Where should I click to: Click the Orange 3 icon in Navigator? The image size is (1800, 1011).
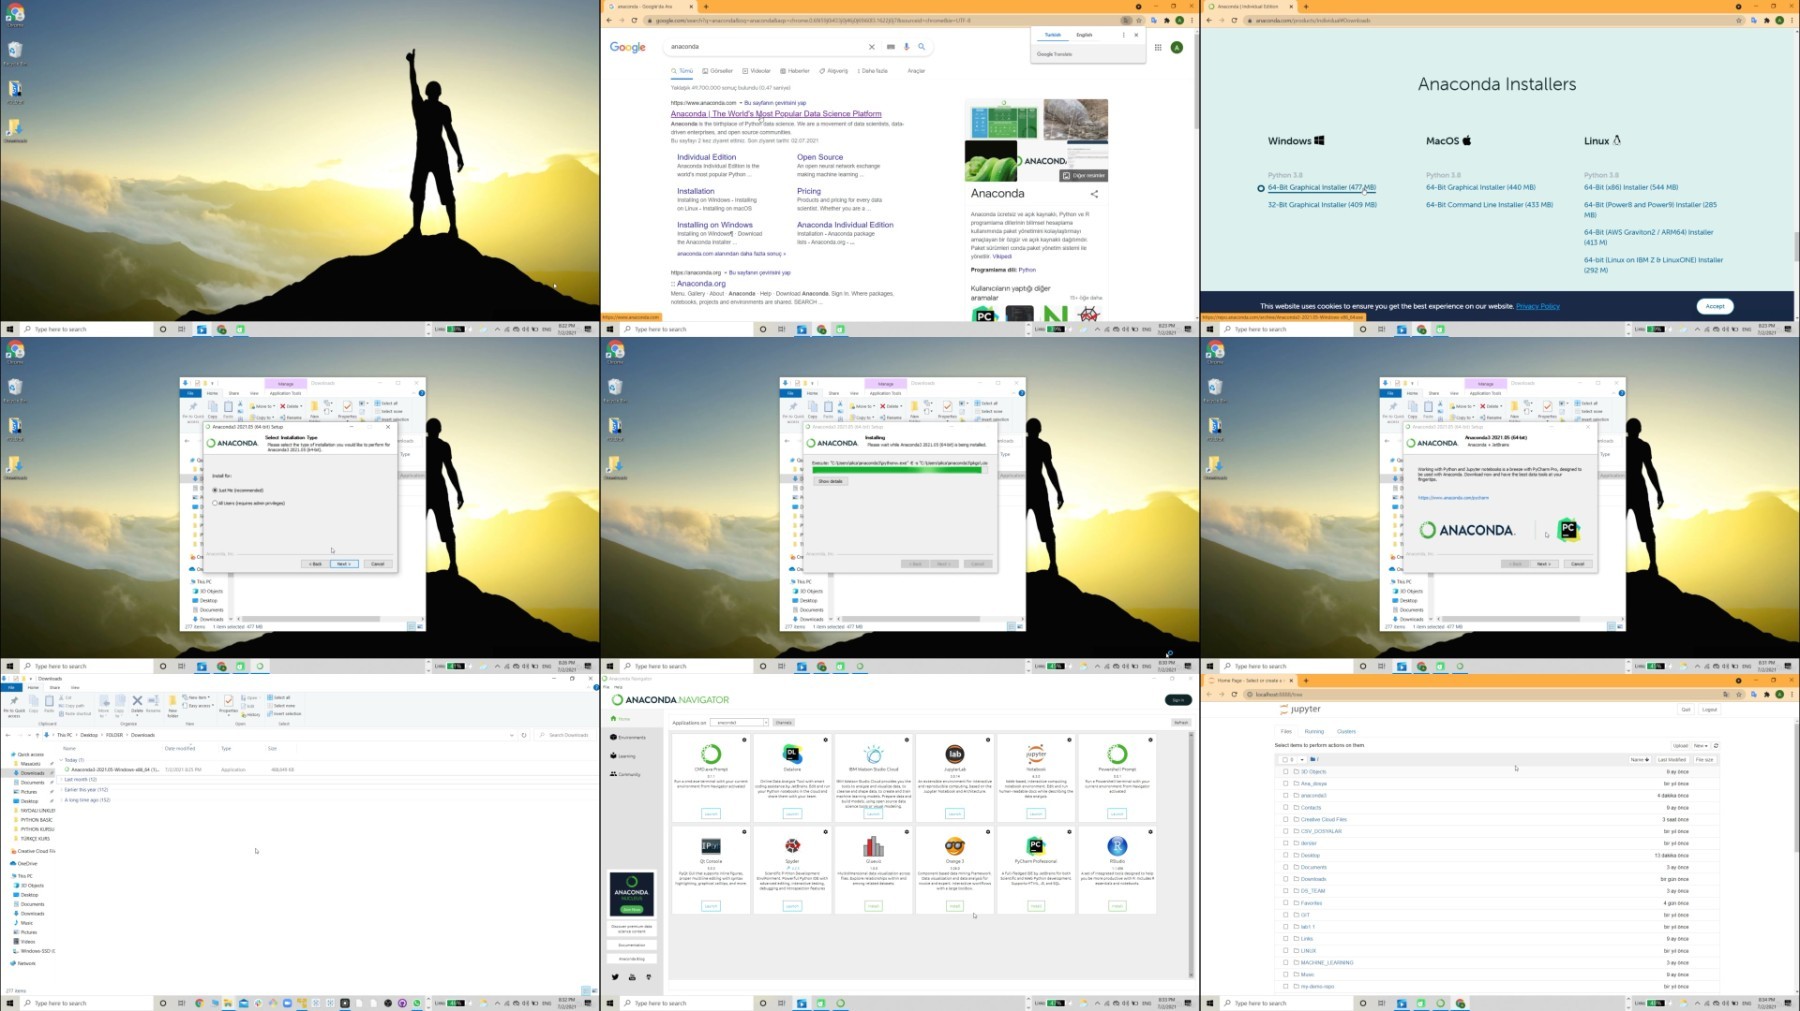[955, 846]
